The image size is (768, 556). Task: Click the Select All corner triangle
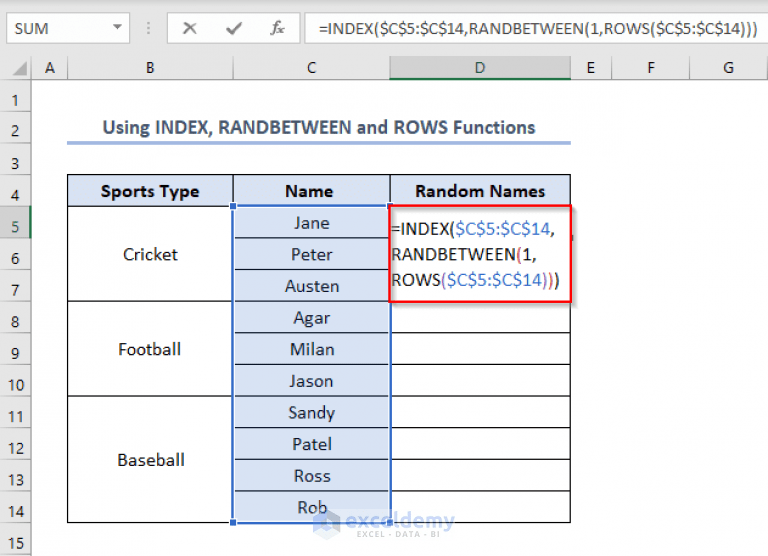pos(20,68)
